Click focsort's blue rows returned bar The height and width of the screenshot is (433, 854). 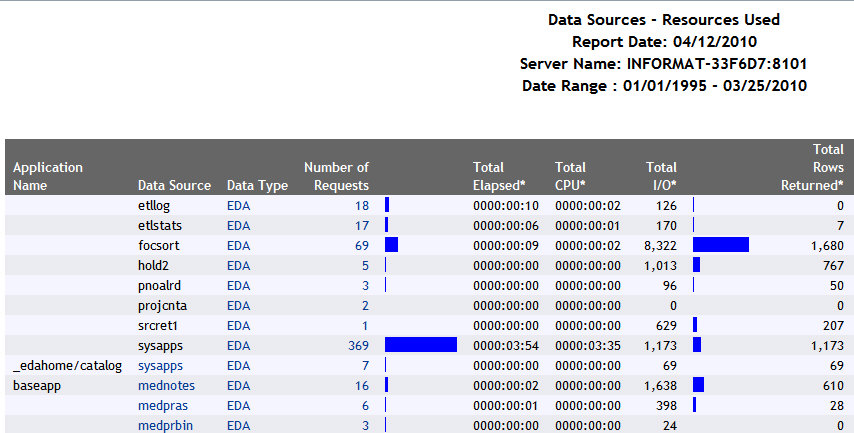[720, 245]
